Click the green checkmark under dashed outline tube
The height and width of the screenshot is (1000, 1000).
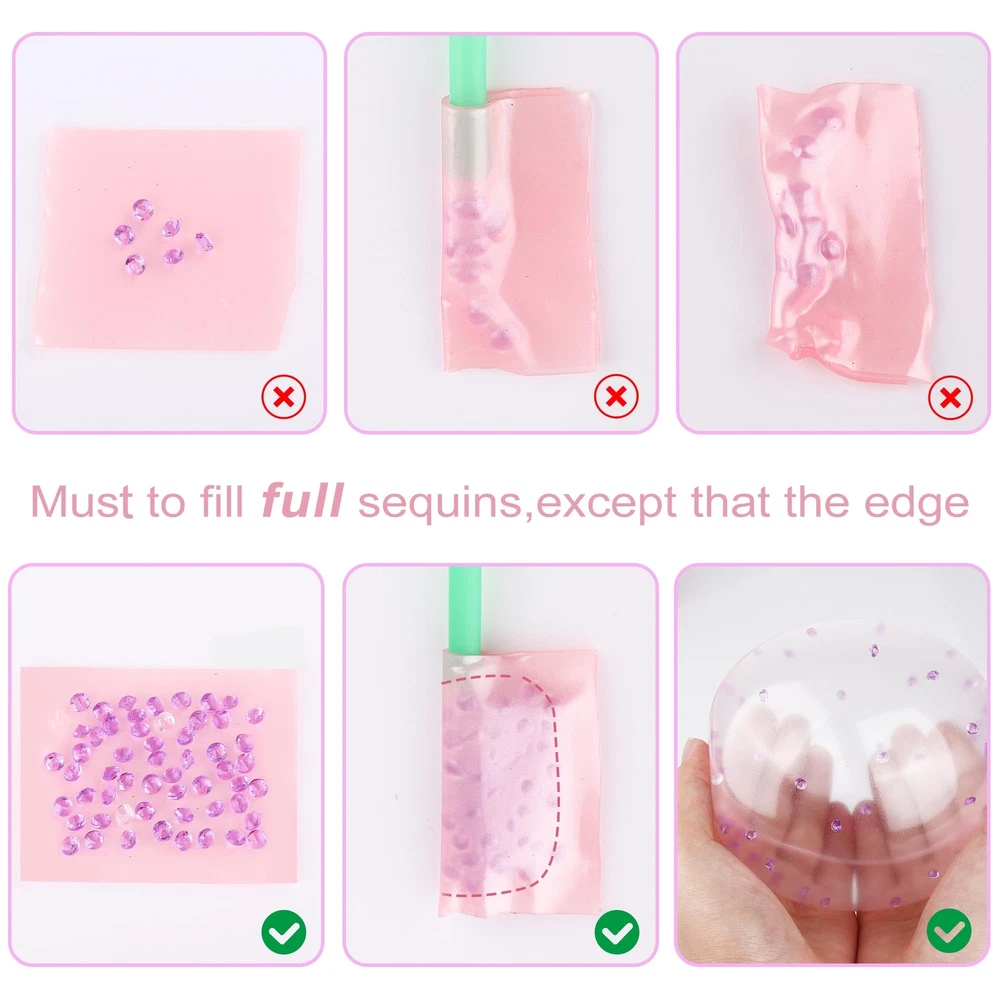tap(617, 932)
